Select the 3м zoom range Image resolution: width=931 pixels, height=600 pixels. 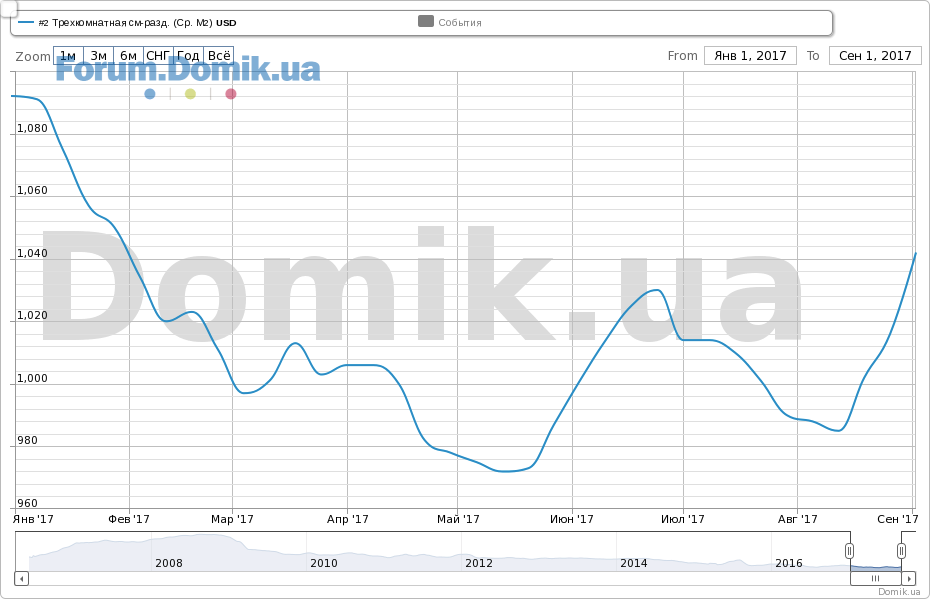click(x=99, y=56)
